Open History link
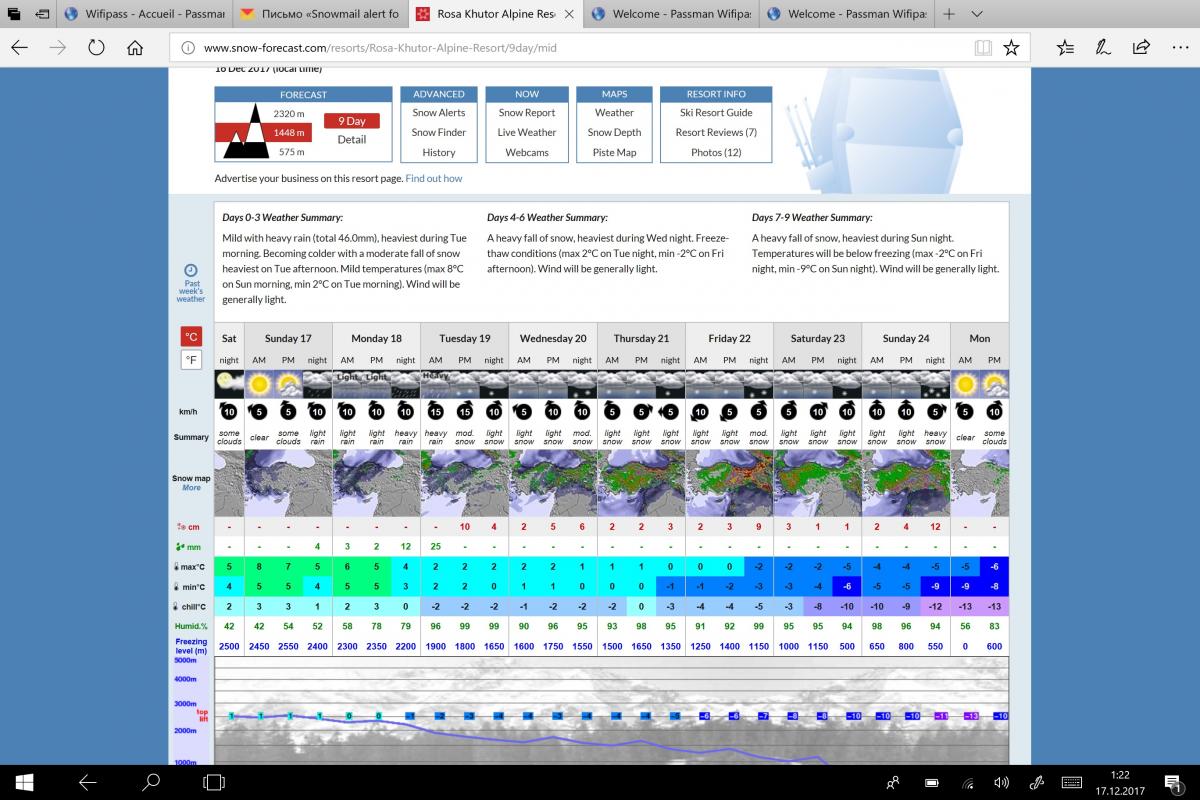Image resolution: width=1200 pixels, height=800 pixels. click(x=439, y=152)
